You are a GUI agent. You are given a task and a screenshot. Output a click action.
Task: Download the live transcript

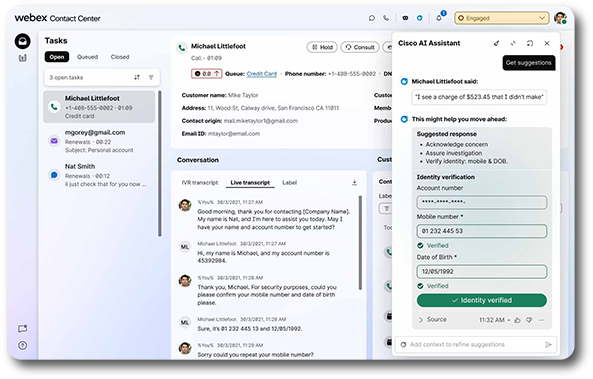pos(354,183)
